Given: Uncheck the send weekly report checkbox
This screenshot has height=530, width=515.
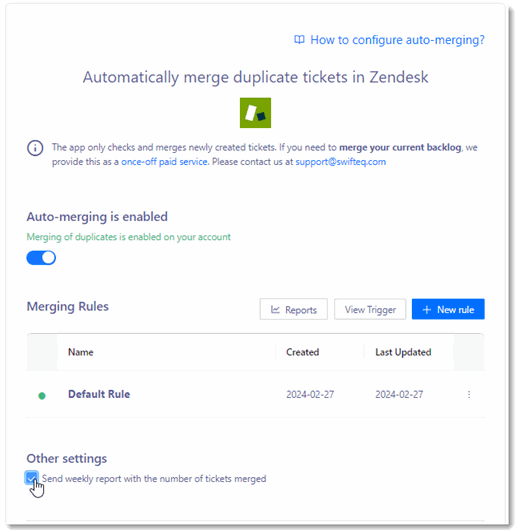Looking at the screenshot, I should point(32,478).
